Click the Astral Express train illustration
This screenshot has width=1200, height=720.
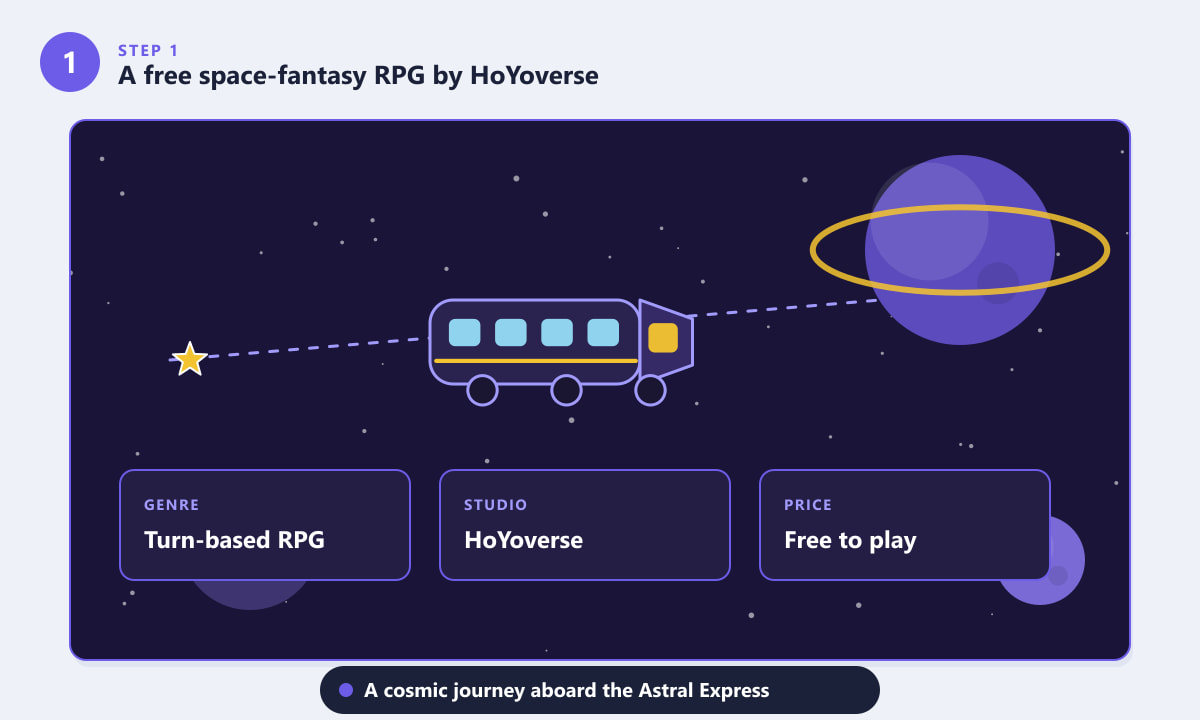[561, 351]
